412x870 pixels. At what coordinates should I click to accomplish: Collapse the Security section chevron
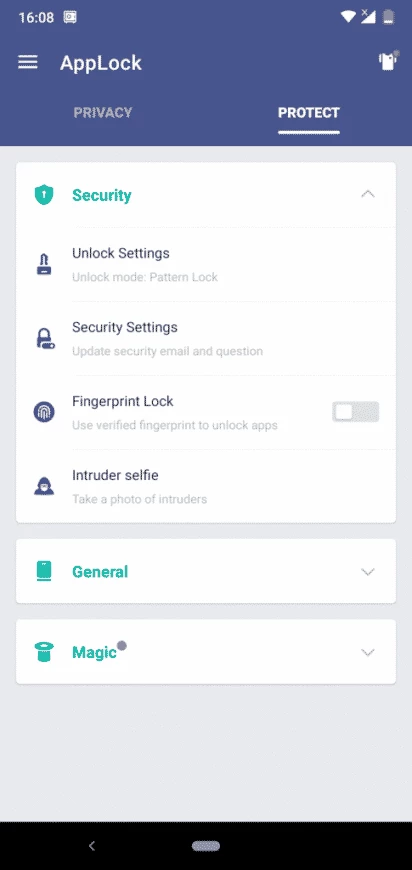[x=368, y=195]
